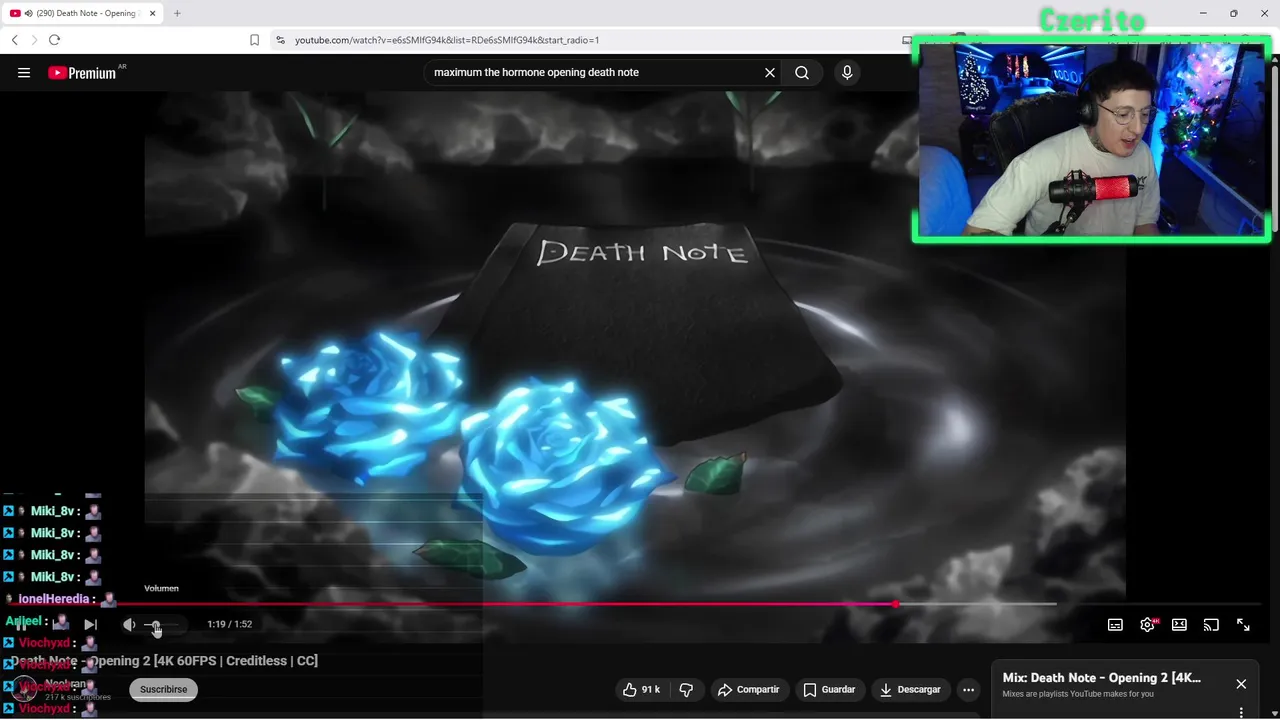Select the lonelHeredia chat username

pyautogui.click(x=56, y=599)
